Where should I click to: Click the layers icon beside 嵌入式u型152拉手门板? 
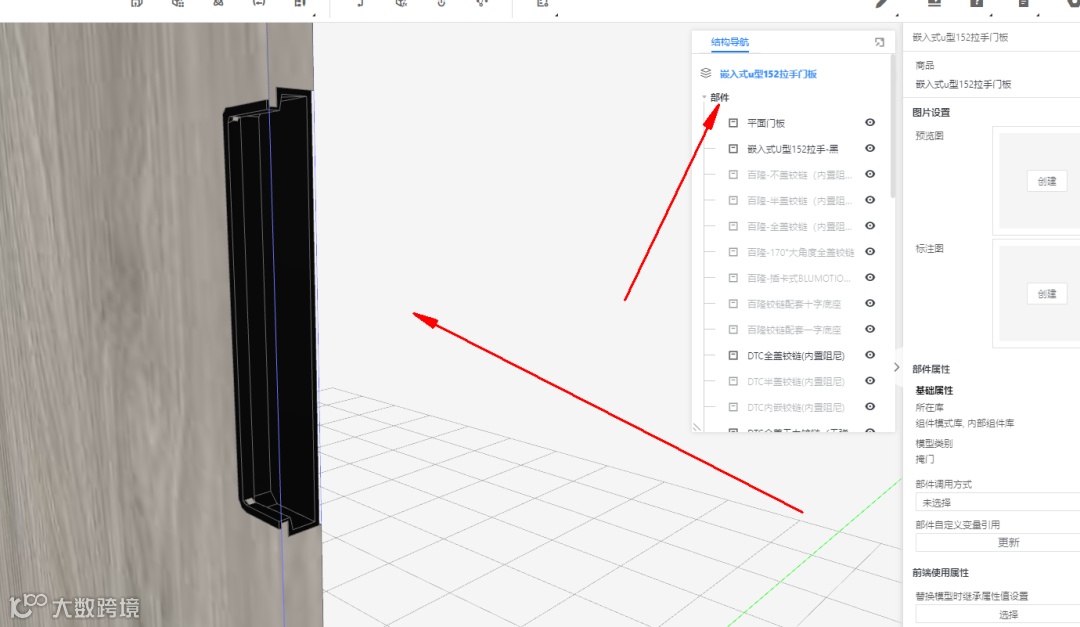[705, 73]
